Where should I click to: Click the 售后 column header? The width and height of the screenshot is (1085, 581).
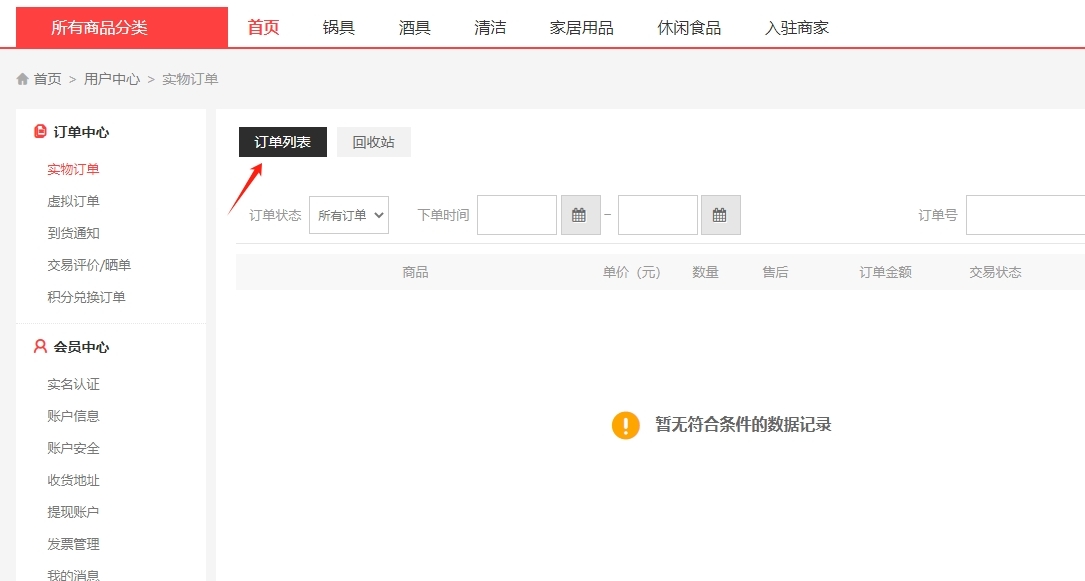(x=776, y=273)
